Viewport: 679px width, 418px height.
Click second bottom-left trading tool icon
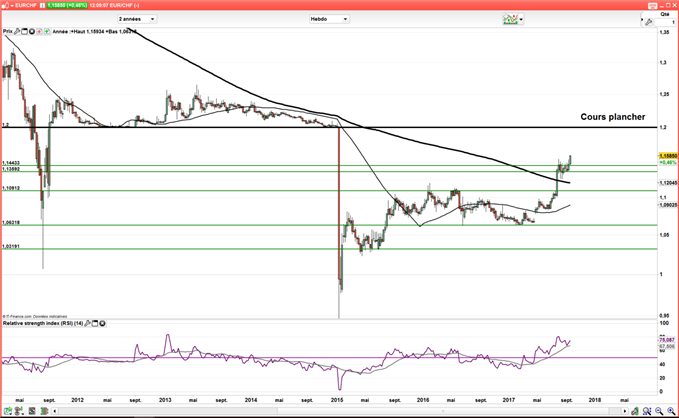coord(20,411)
